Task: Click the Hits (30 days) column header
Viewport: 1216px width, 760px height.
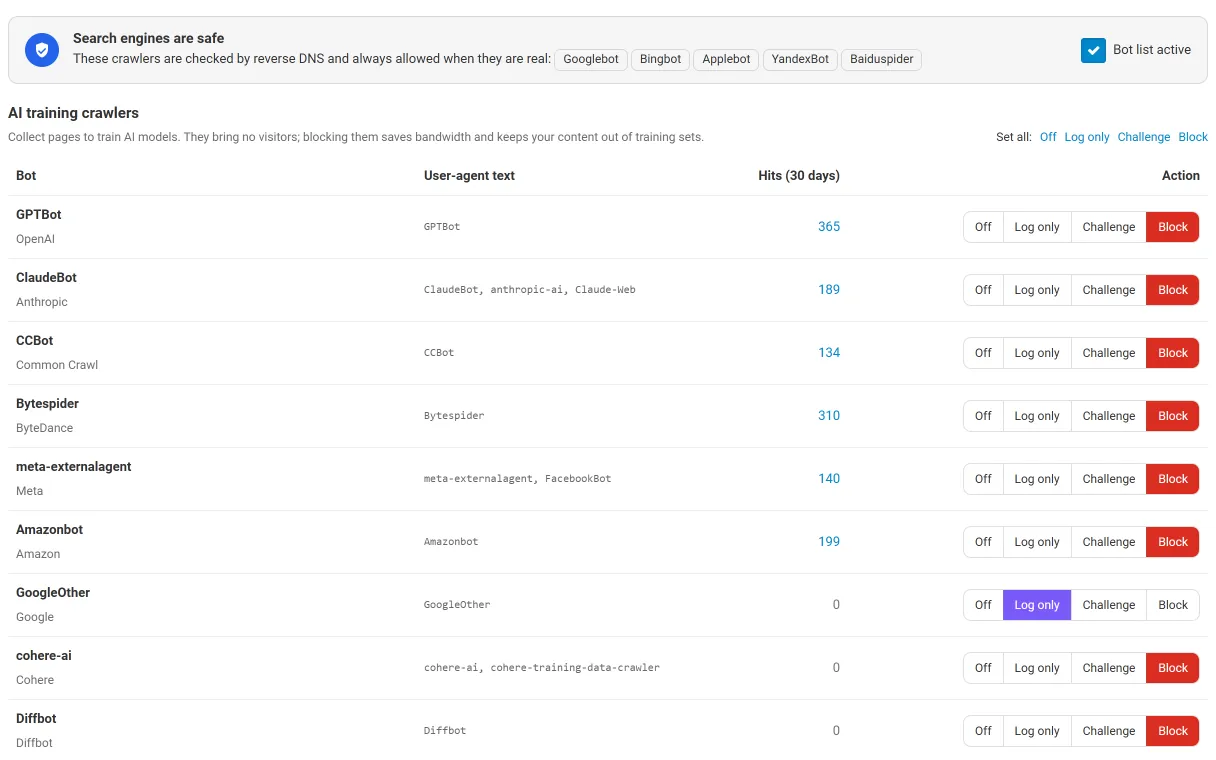Action: pyautogui.click(x=799, y=176)
